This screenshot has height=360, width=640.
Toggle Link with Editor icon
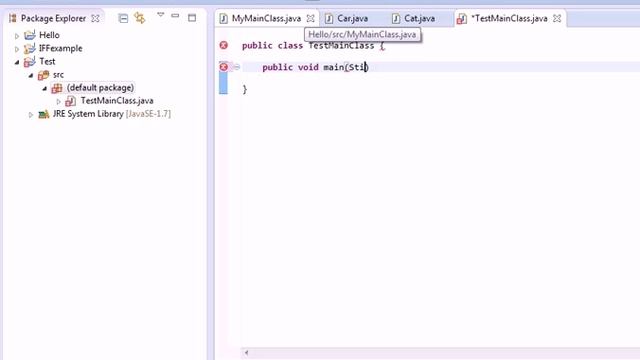coord(140,18)
